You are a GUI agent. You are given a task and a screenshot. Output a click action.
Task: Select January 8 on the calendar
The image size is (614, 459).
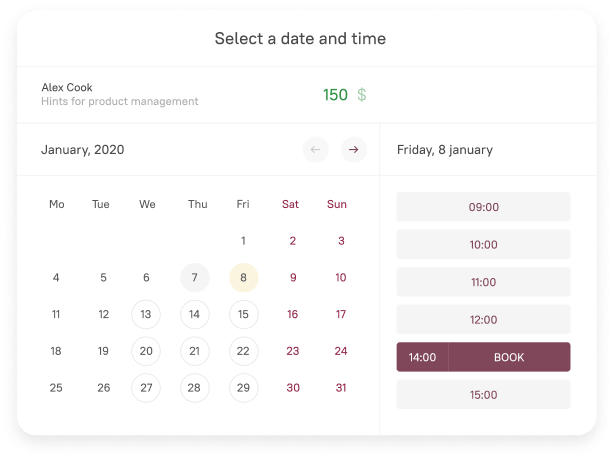point(243,278)
